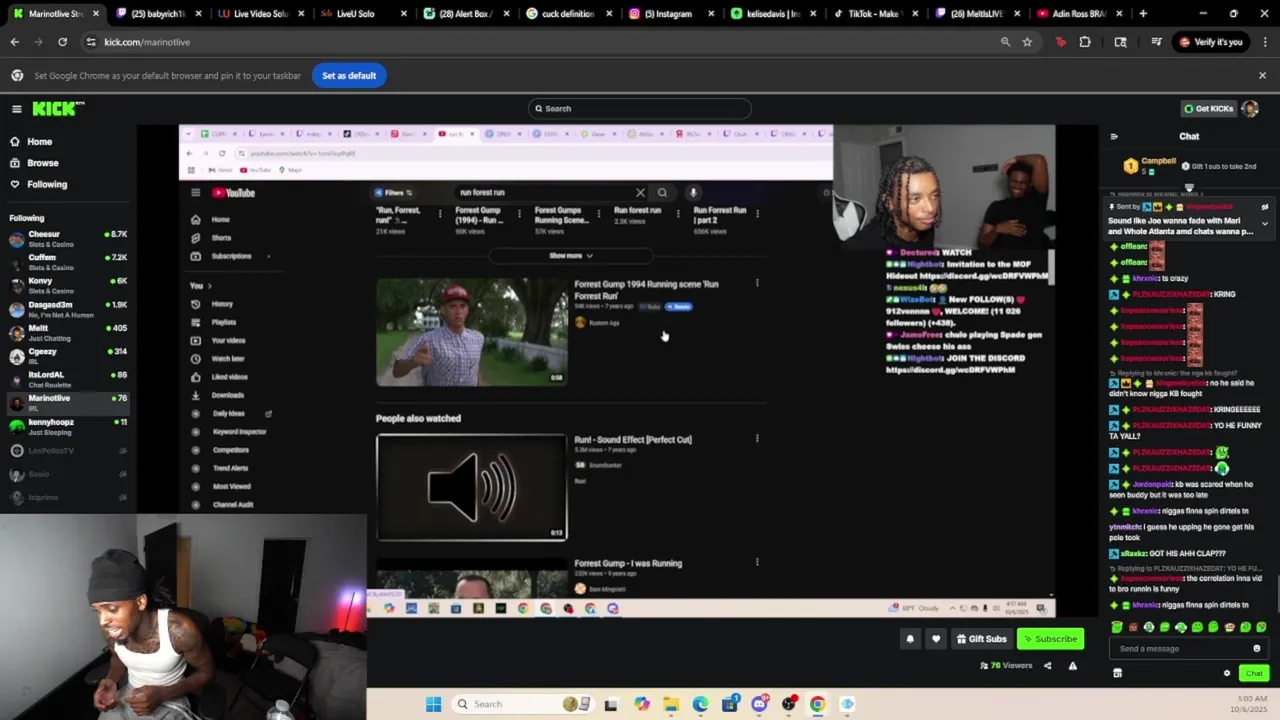Viewport: 1280px width, 720px height.
Task: Expand the gift leaderboard arrow
Action: tap(1189, 187)
